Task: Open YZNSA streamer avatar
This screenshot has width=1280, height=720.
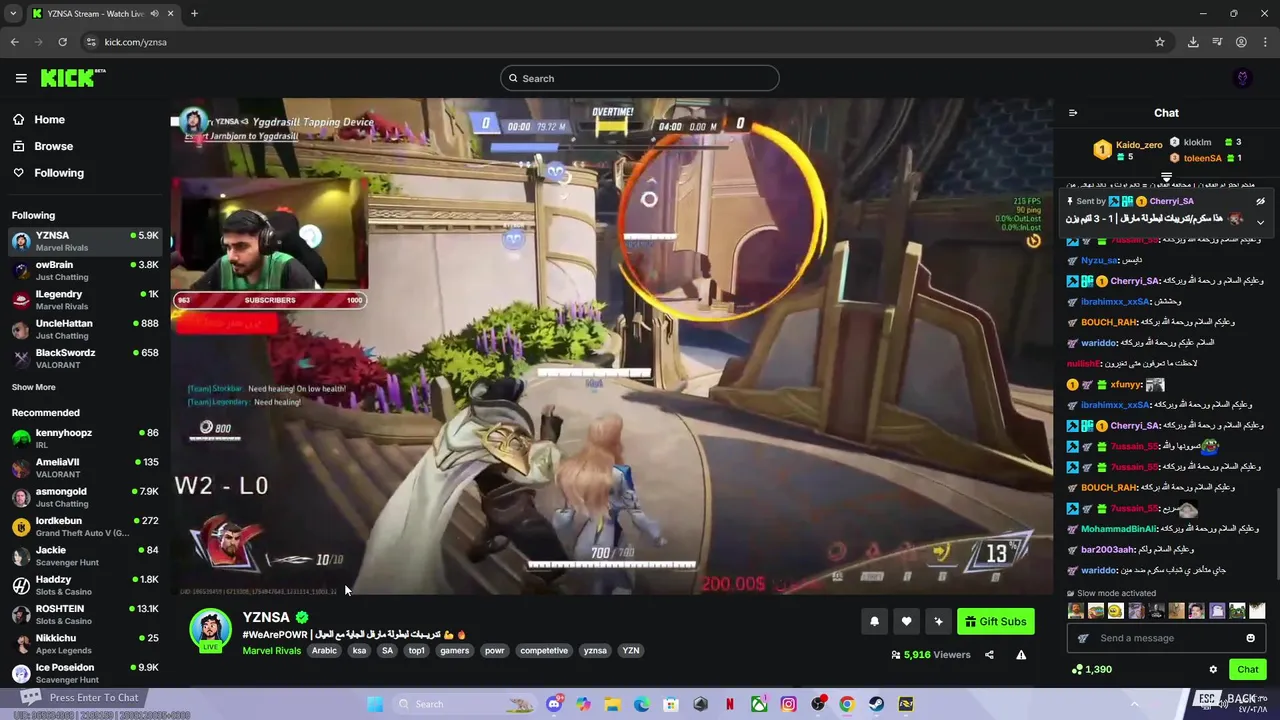Action: 210,630
